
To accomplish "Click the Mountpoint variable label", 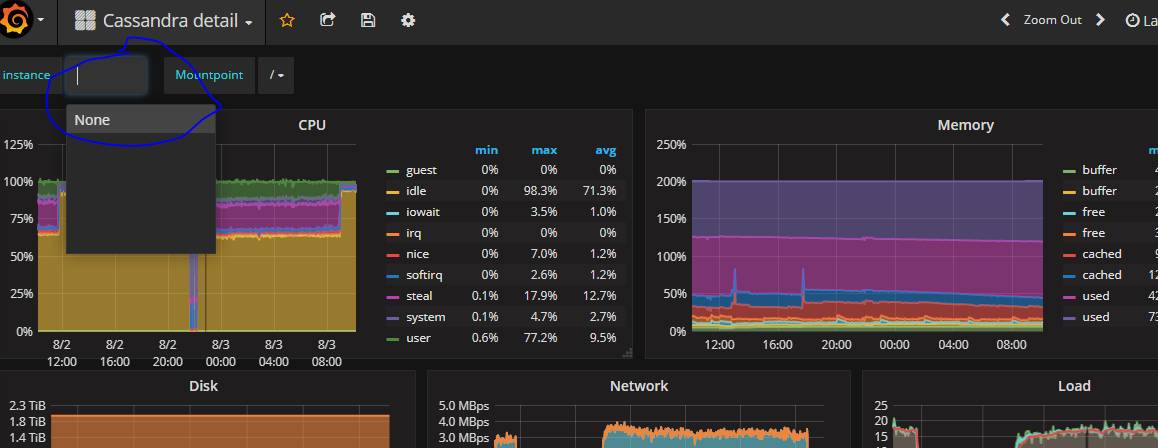I will tap(209, 75).
